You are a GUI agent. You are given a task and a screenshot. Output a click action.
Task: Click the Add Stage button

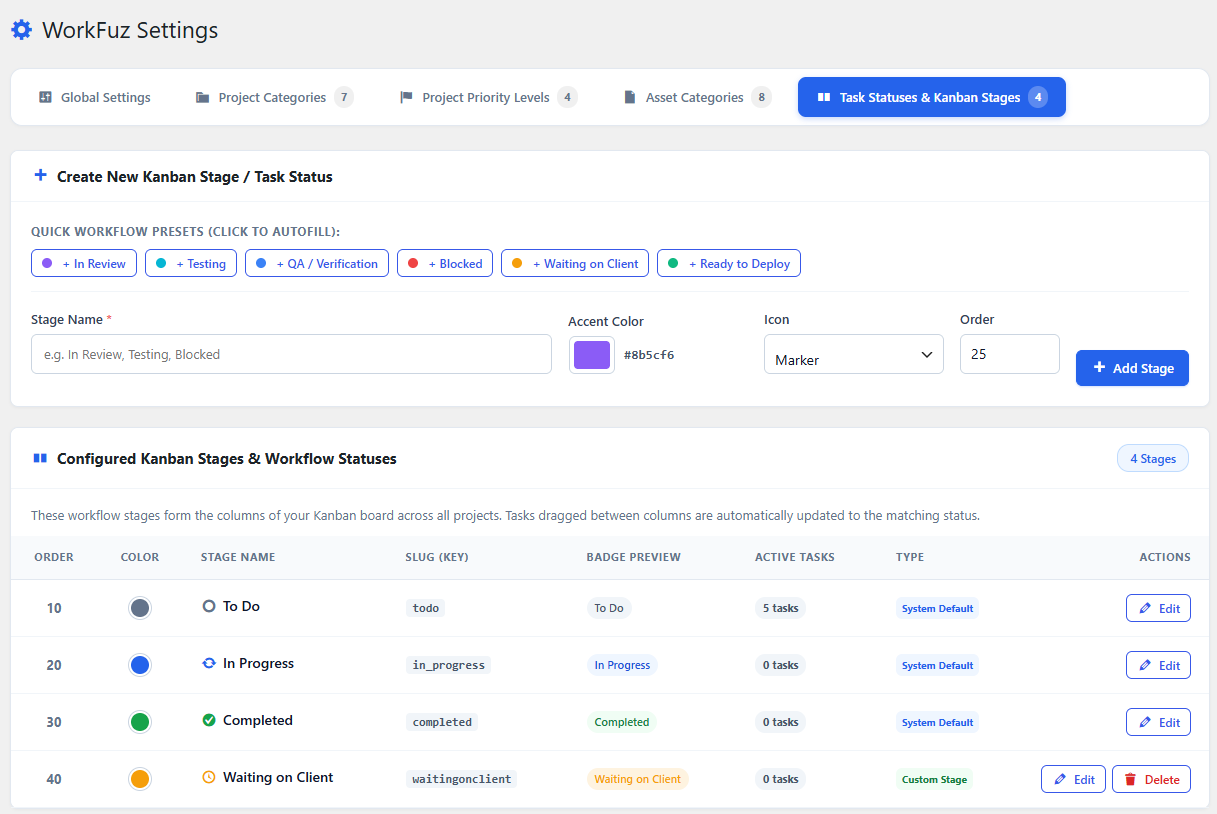point(1132,368)
